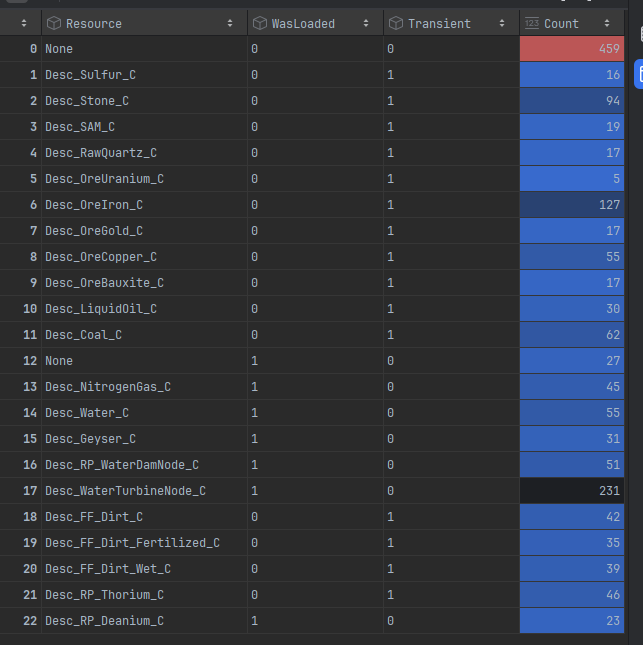Image resolution: width=643 pixels, height=645 pixels.
Task: Sort by the WasLoaded column arrows
Action: [366, 23]
